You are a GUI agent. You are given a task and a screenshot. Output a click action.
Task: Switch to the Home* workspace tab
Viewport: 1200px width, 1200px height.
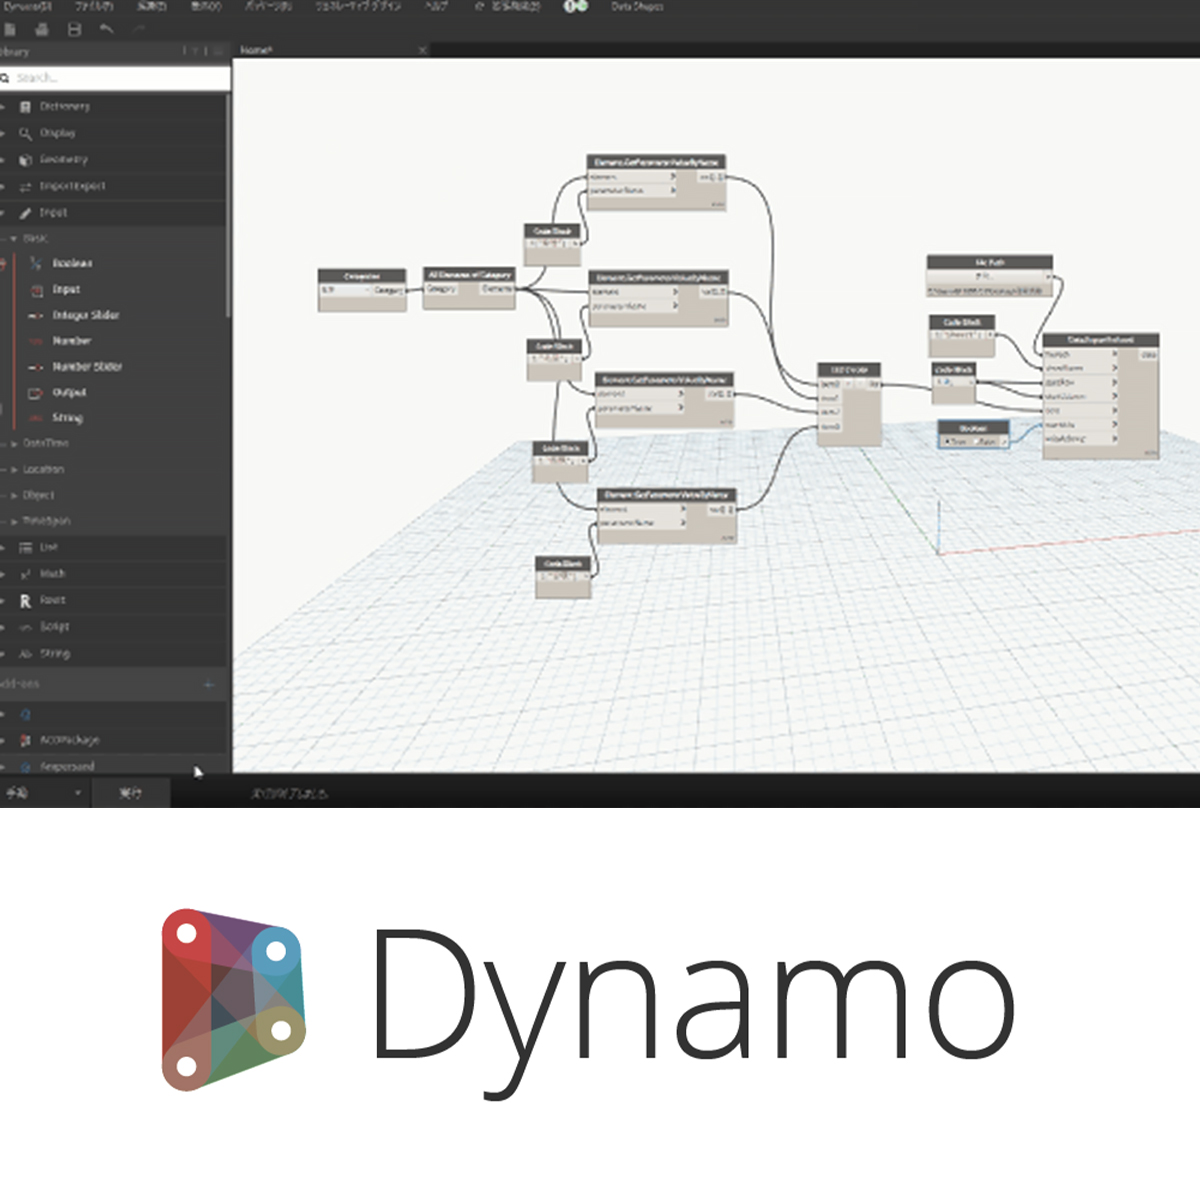point(256,50)
